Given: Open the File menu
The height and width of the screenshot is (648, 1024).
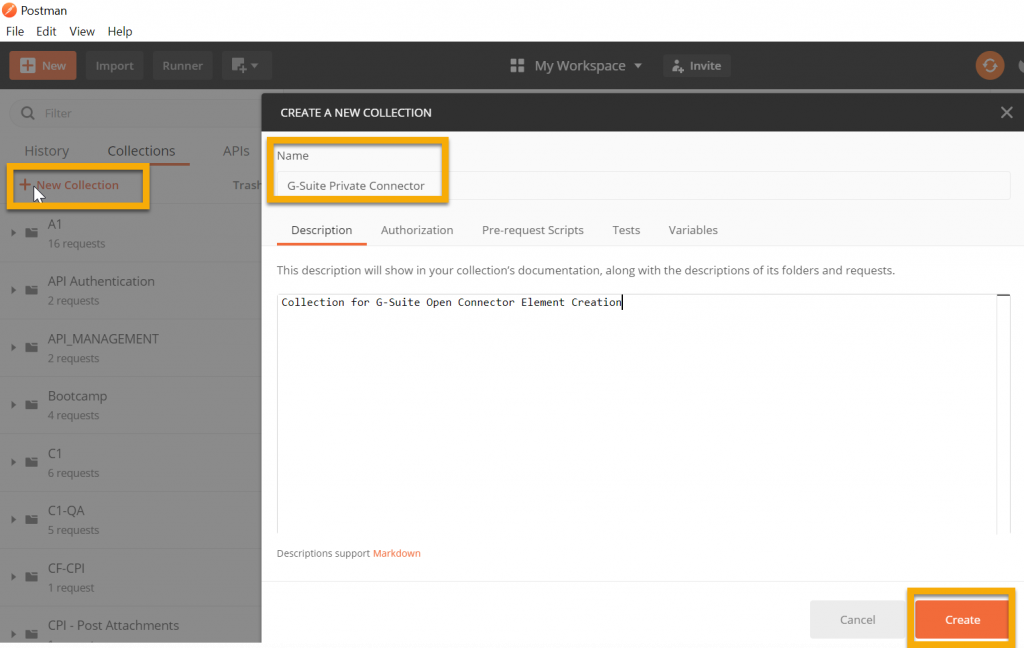Looking at the screenshot, I should coord(15,31).
